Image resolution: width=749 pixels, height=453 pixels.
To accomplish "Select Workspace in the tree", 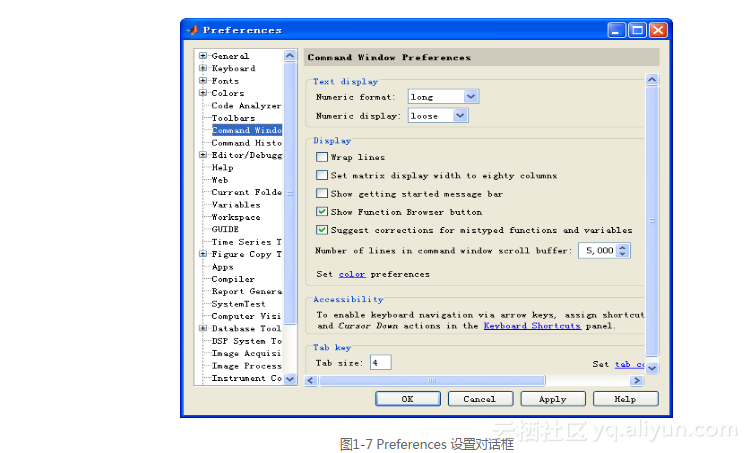I will [236, 217].
